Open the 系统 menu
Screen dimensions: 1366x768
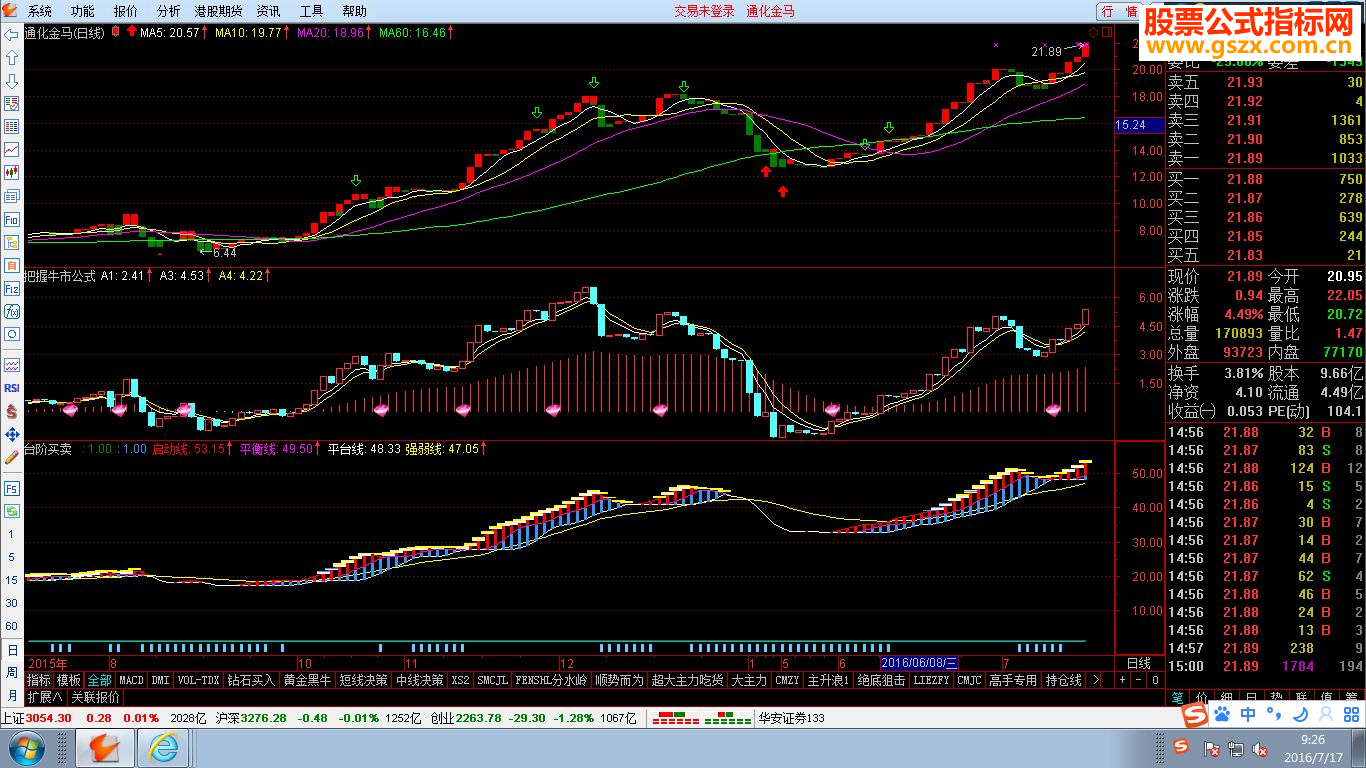(40, 11)
